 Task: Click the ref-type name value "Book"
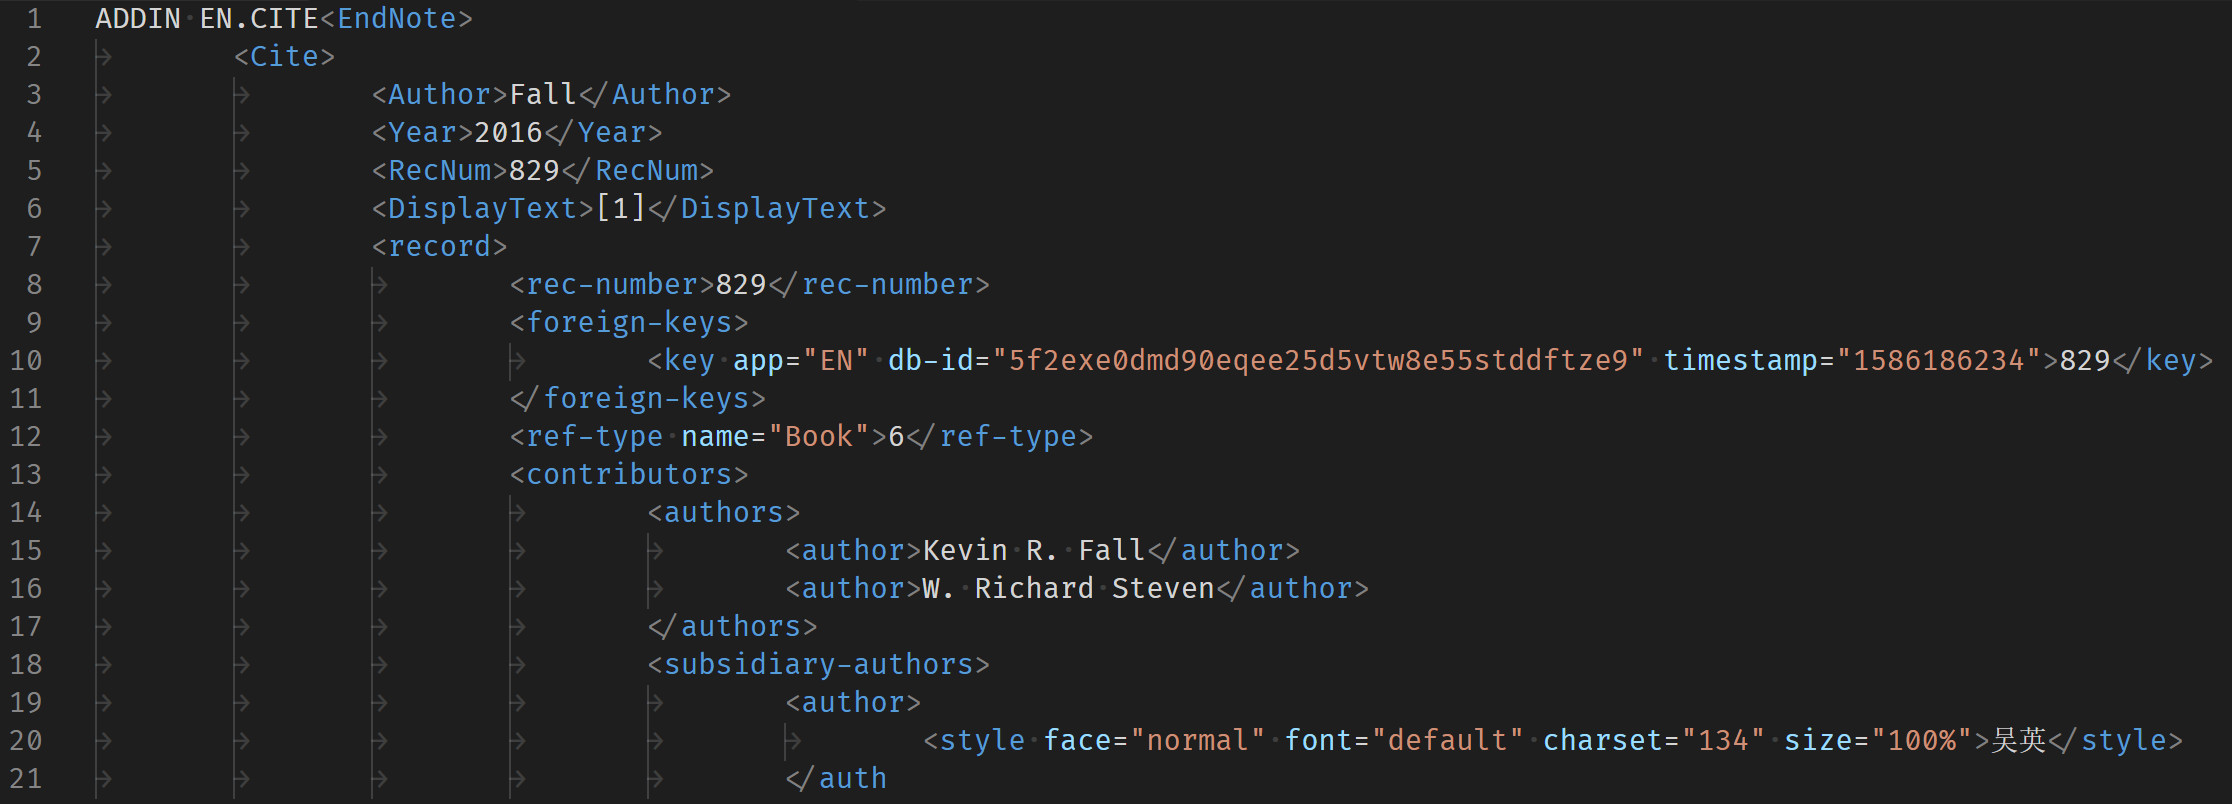[819, 436]
